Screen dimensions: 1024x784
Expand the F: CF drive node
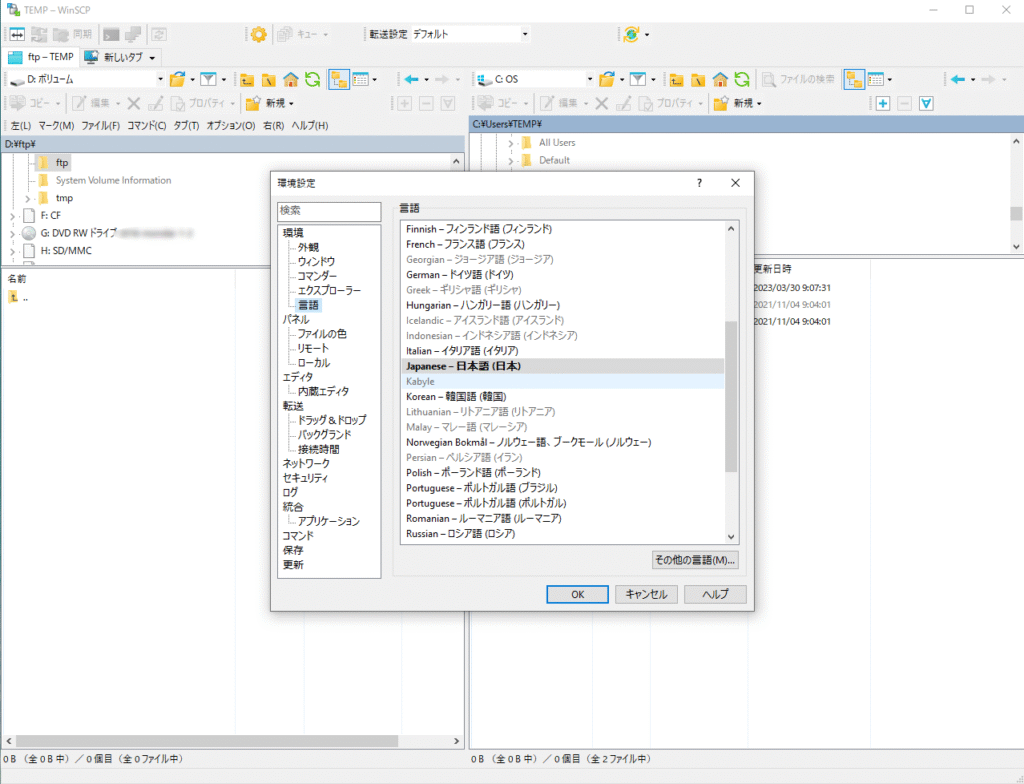tap(12, 216)
